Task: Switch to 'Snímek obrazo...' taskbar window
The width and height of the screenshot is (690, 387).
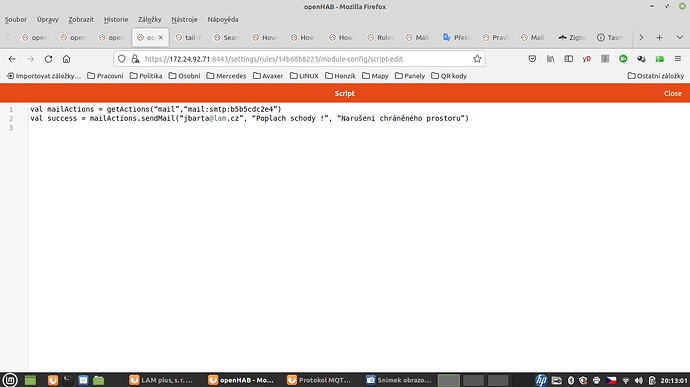Action: click(x=399, y=380)
